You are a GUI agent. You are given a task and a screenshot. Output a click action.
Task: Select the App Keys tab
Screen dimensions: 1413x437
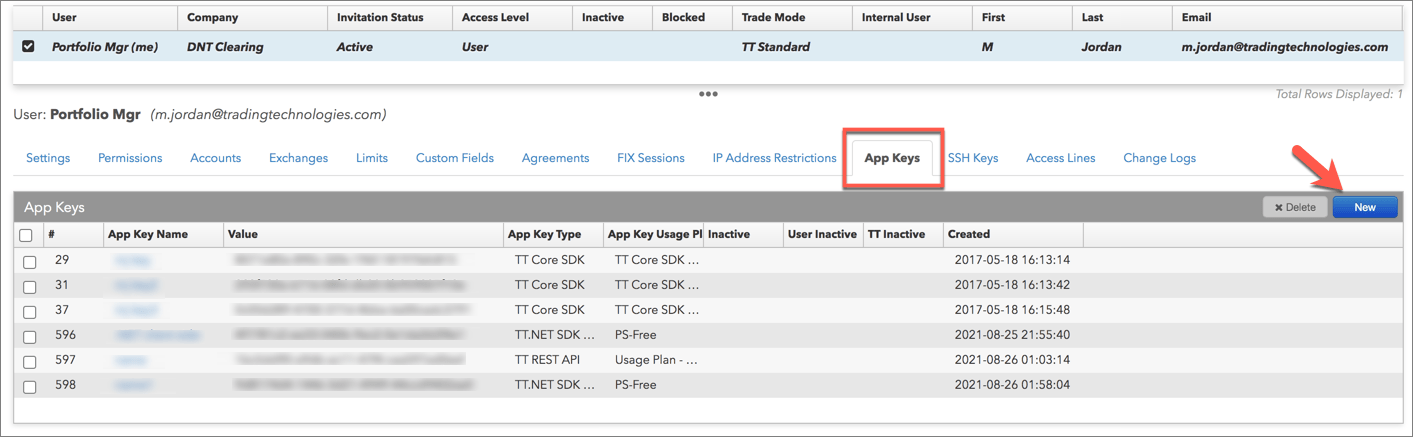[x=892, y=158]
